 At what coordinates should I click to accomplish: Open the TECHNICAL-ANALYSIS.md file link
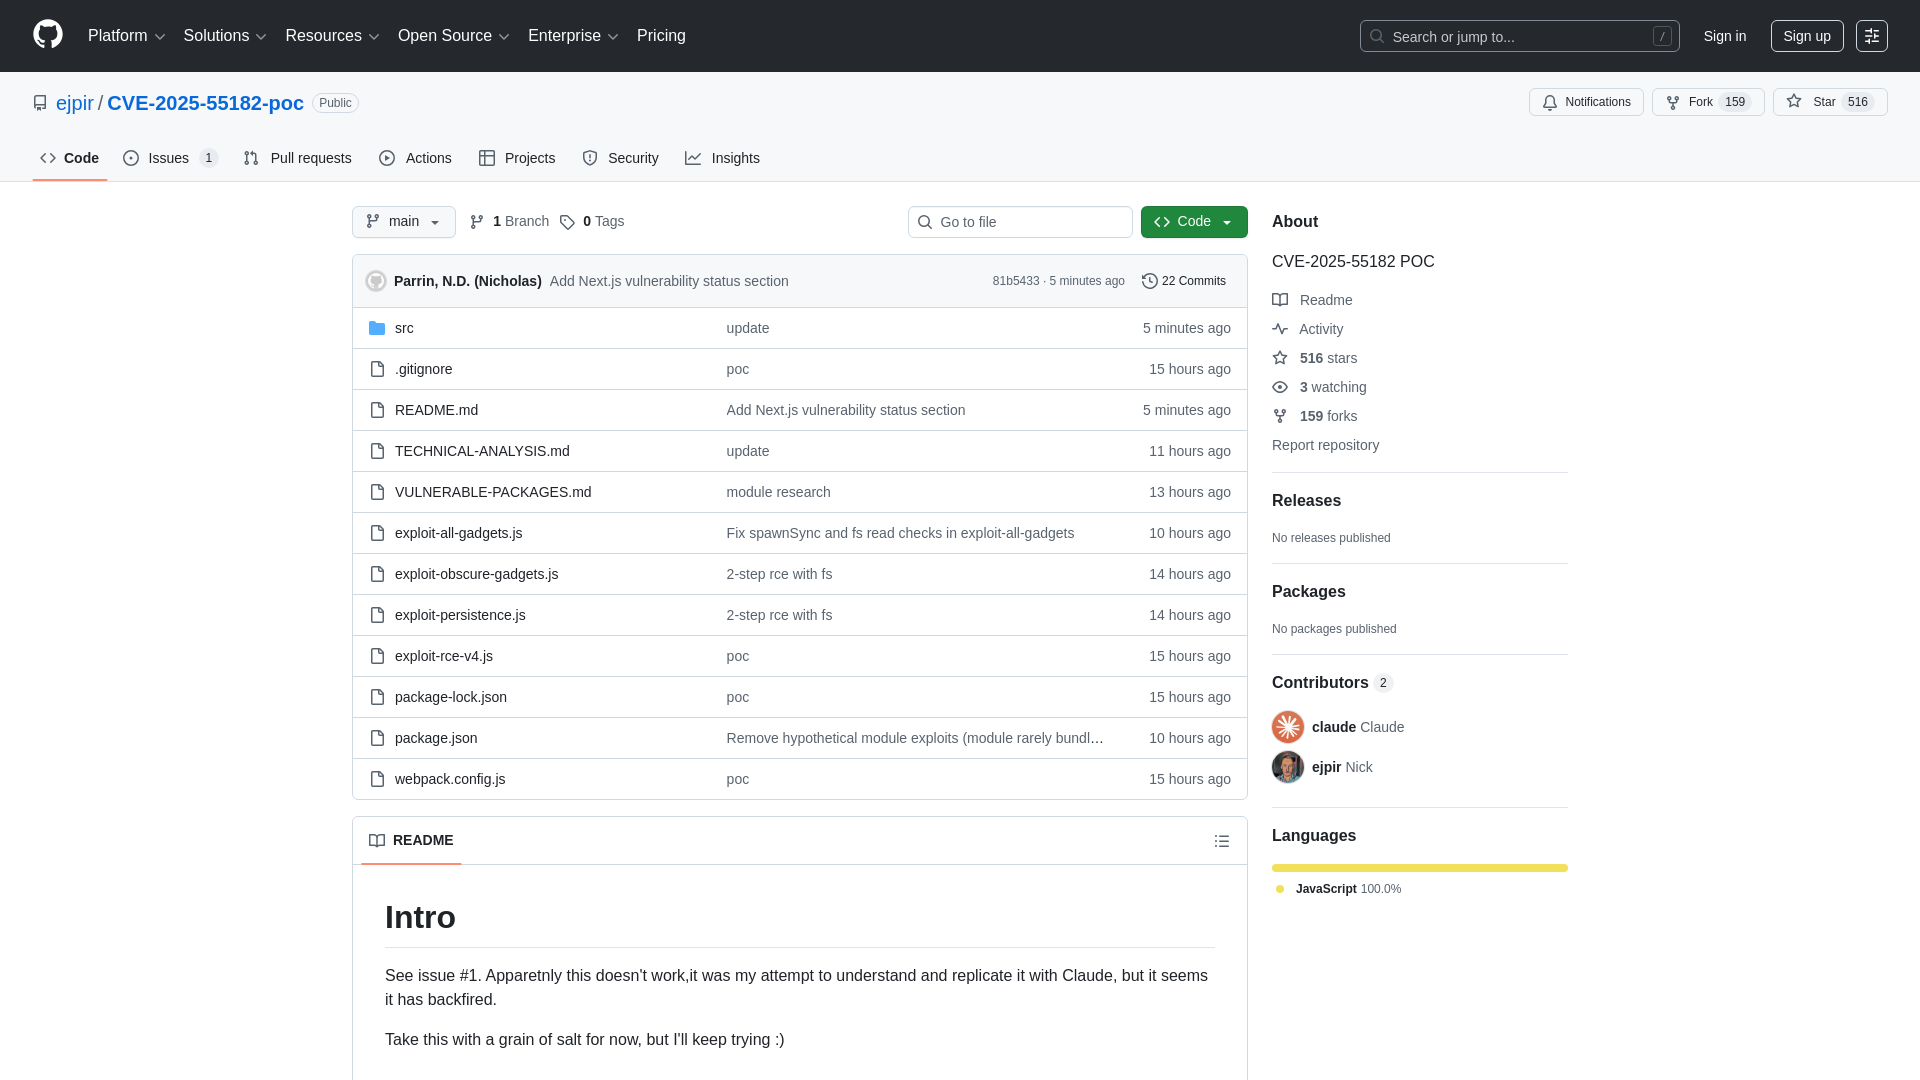pos(481,451)
